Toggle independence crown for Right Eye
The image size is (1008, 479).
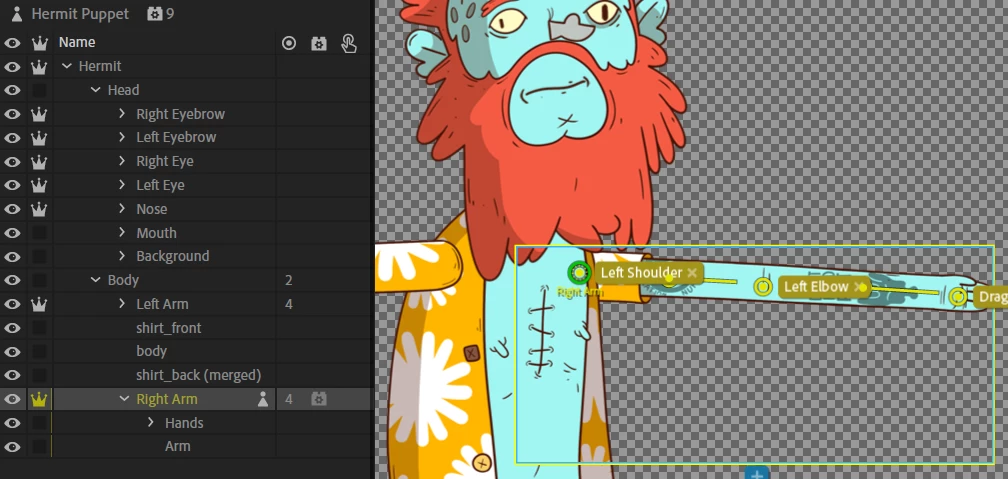click(40, 161)
